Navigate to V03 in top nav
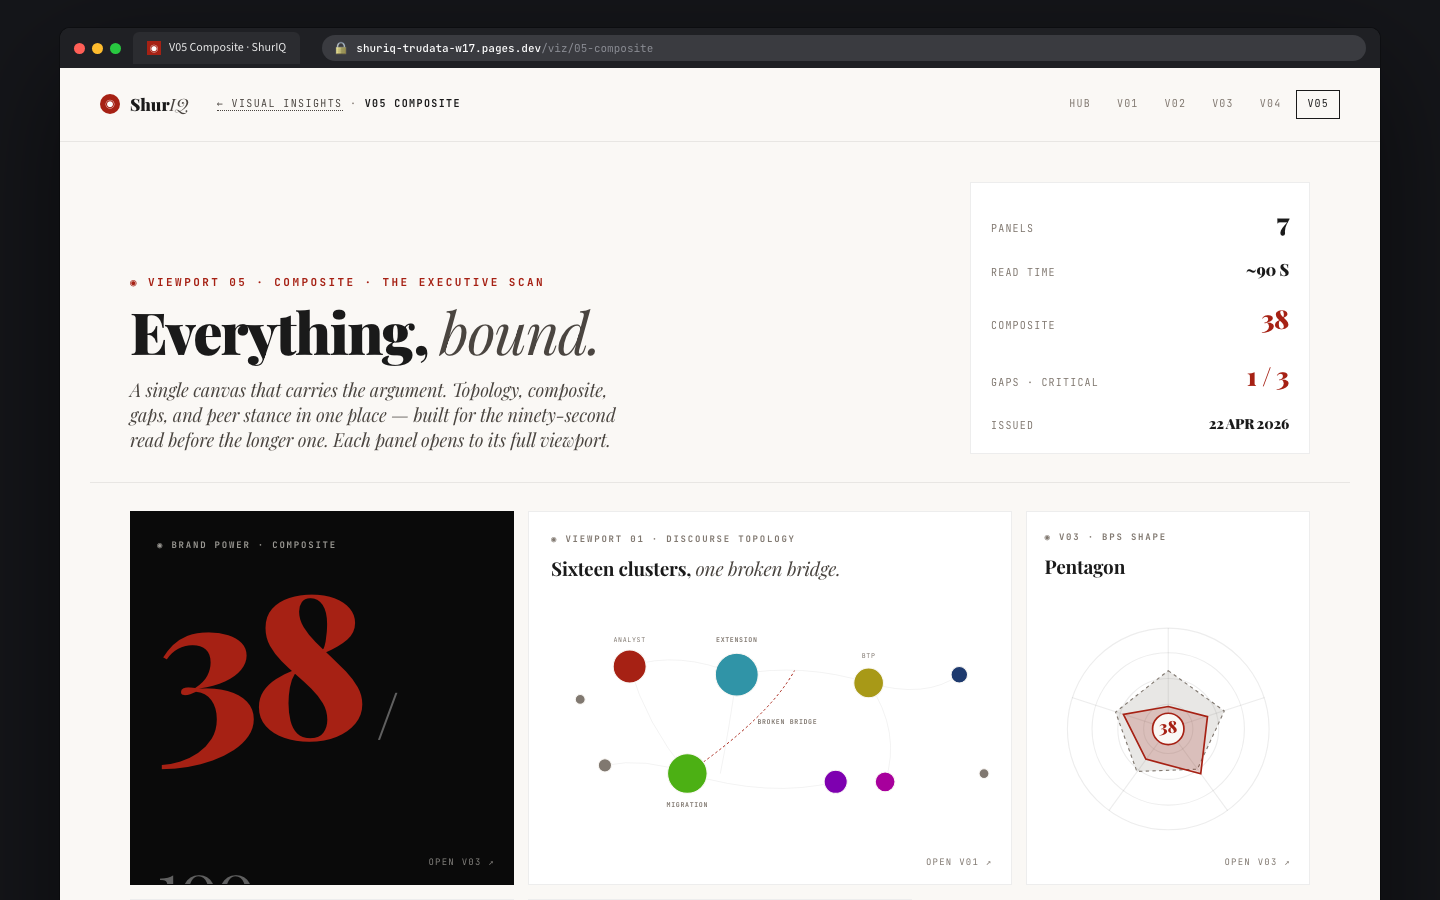 (x=1222, y=104)
